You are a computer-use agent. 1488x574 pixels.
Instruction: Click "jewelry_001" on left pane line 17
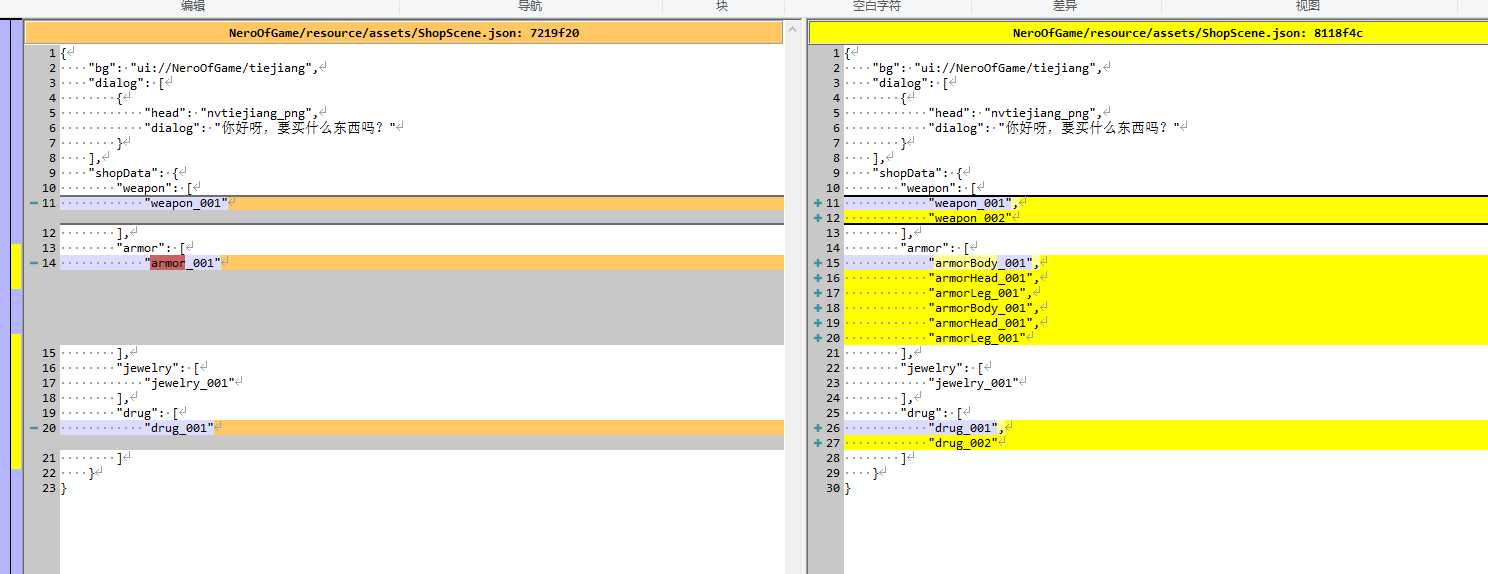189,383
